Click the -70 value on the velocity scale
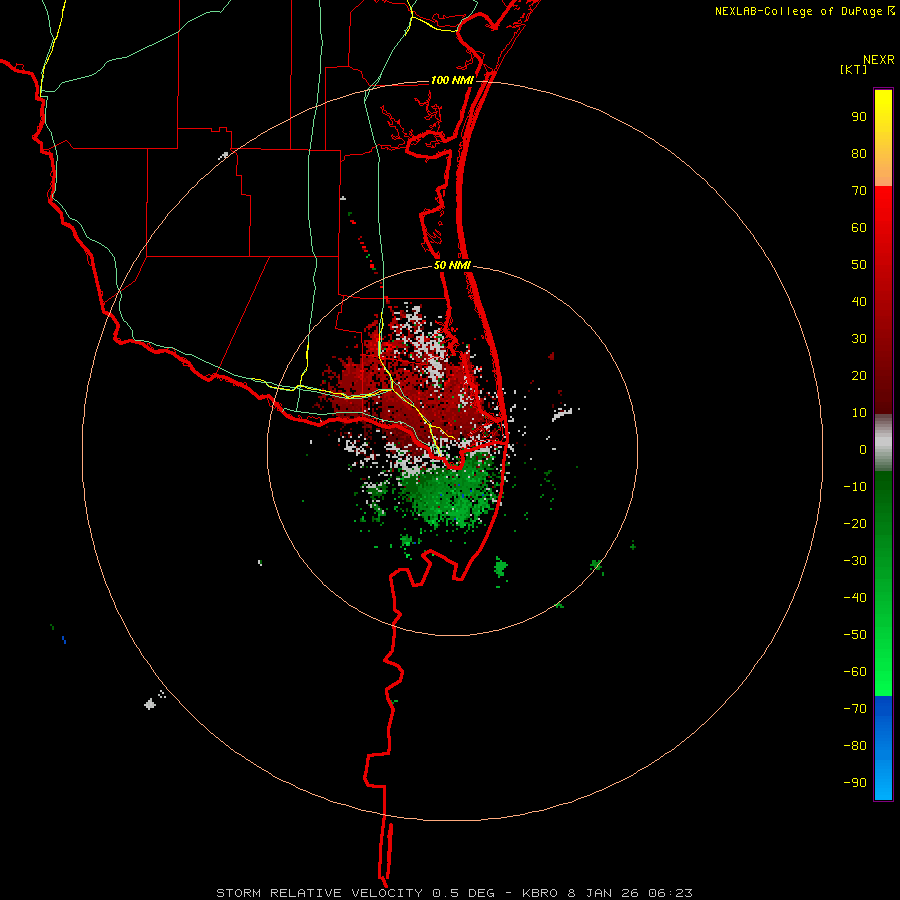Viewport: 900px width, 900px height. tap(855, 709)
